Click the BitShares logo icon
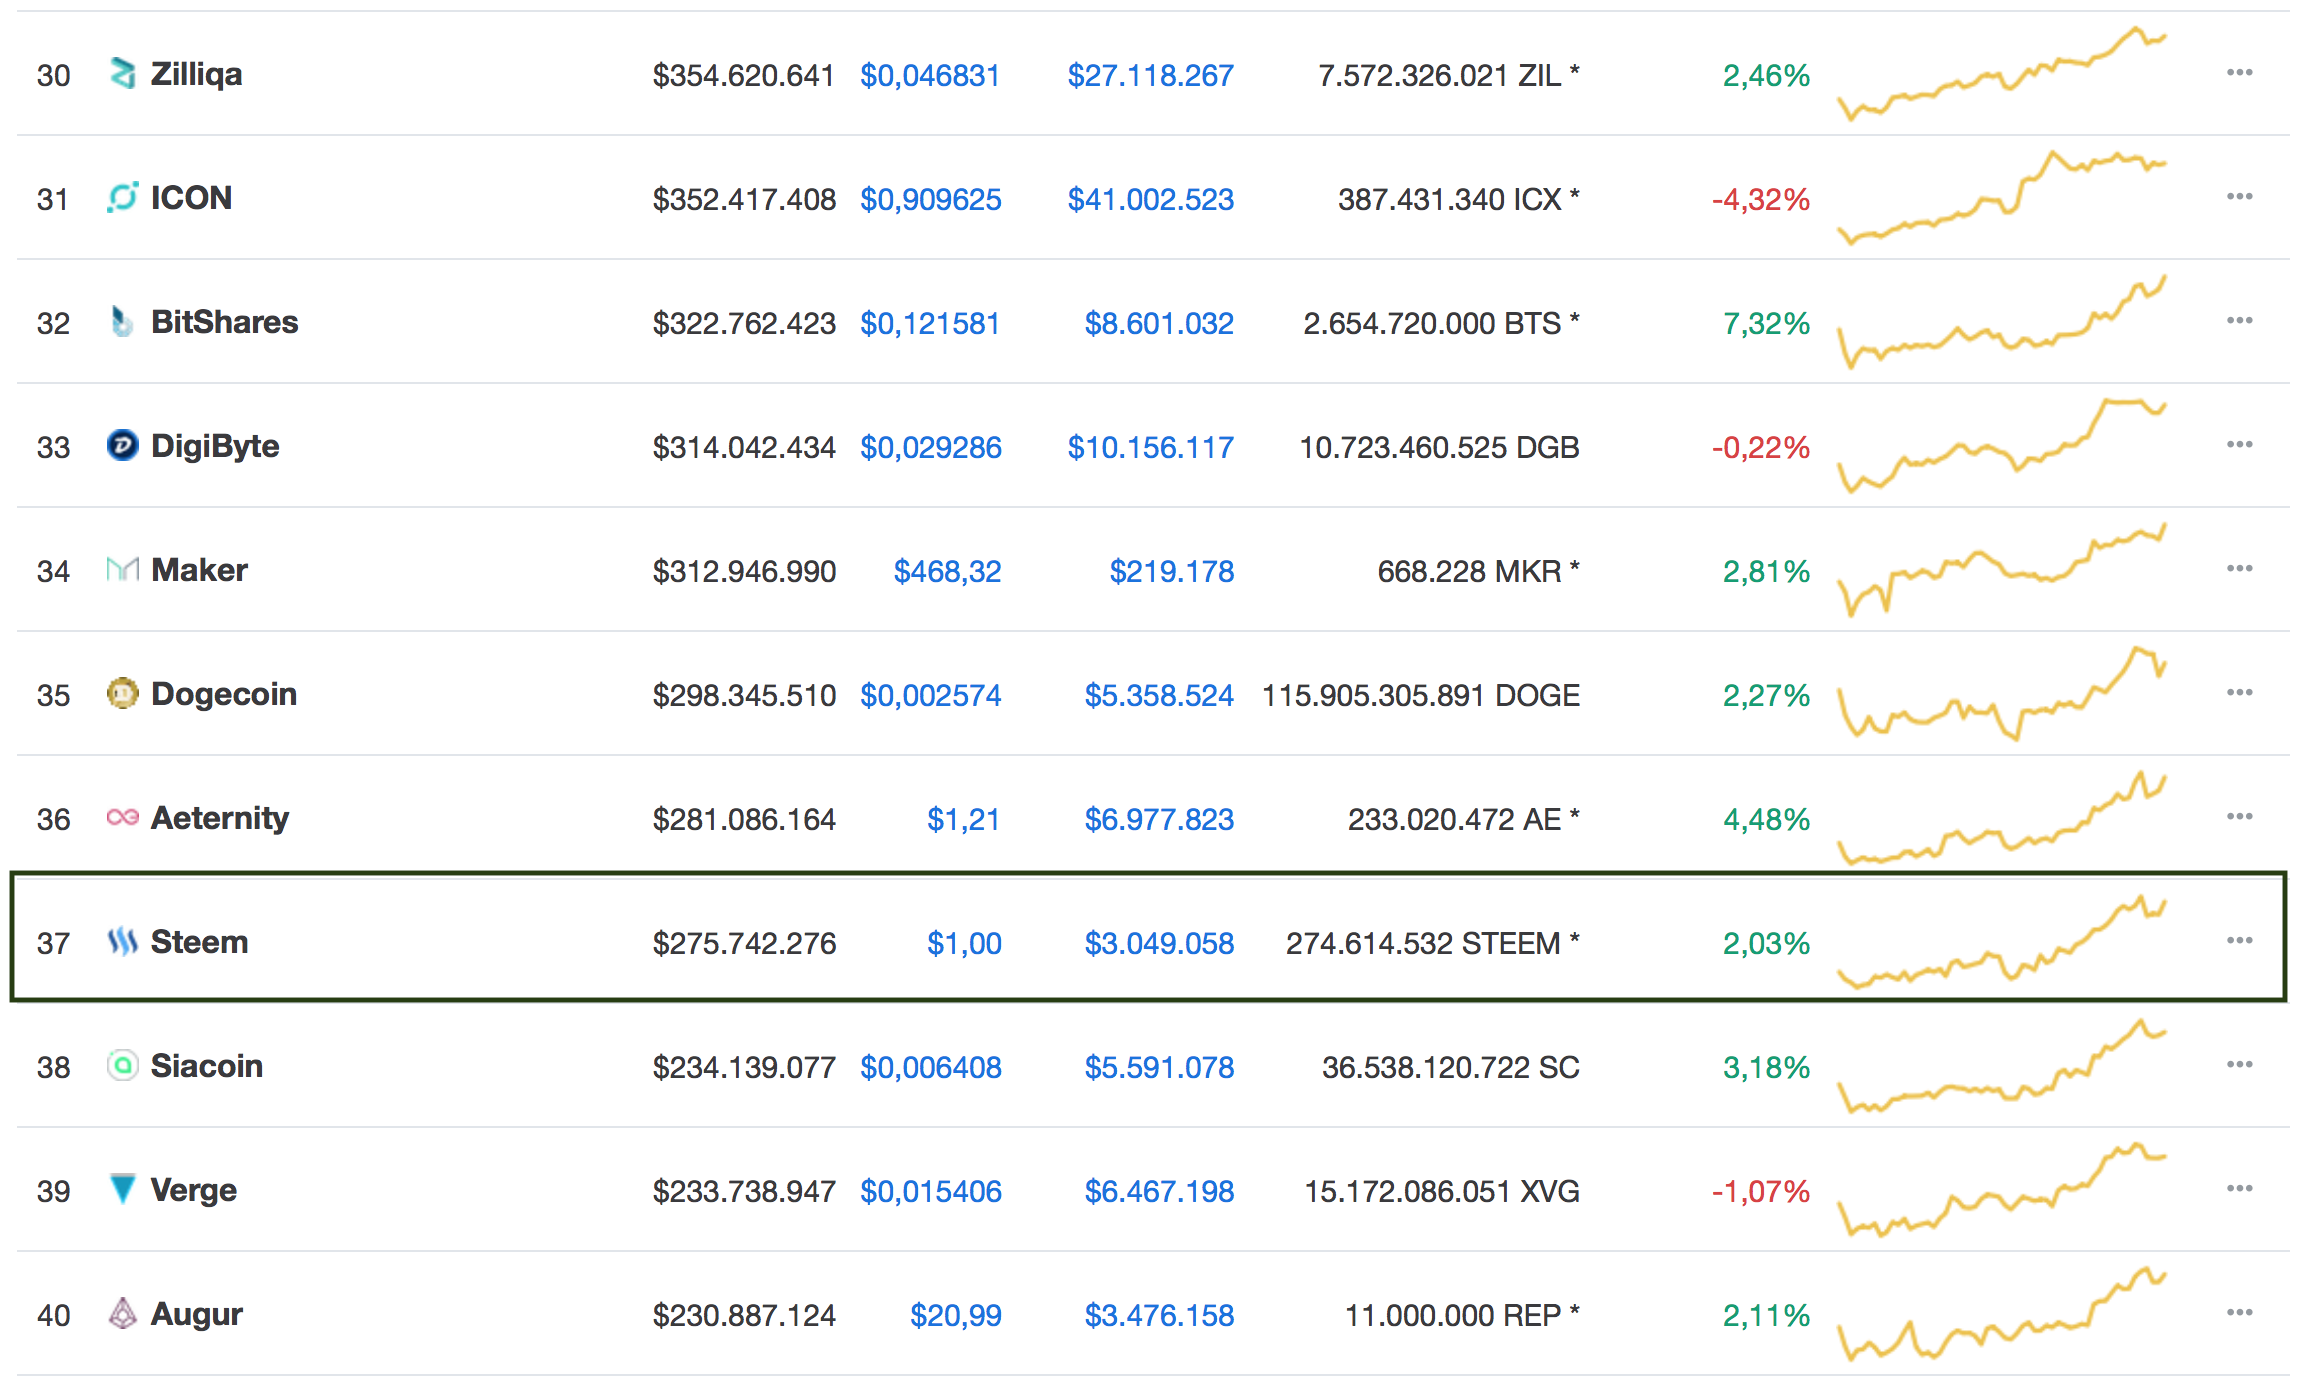This screenshot has height=1382, width=2308. pos(122,321)
